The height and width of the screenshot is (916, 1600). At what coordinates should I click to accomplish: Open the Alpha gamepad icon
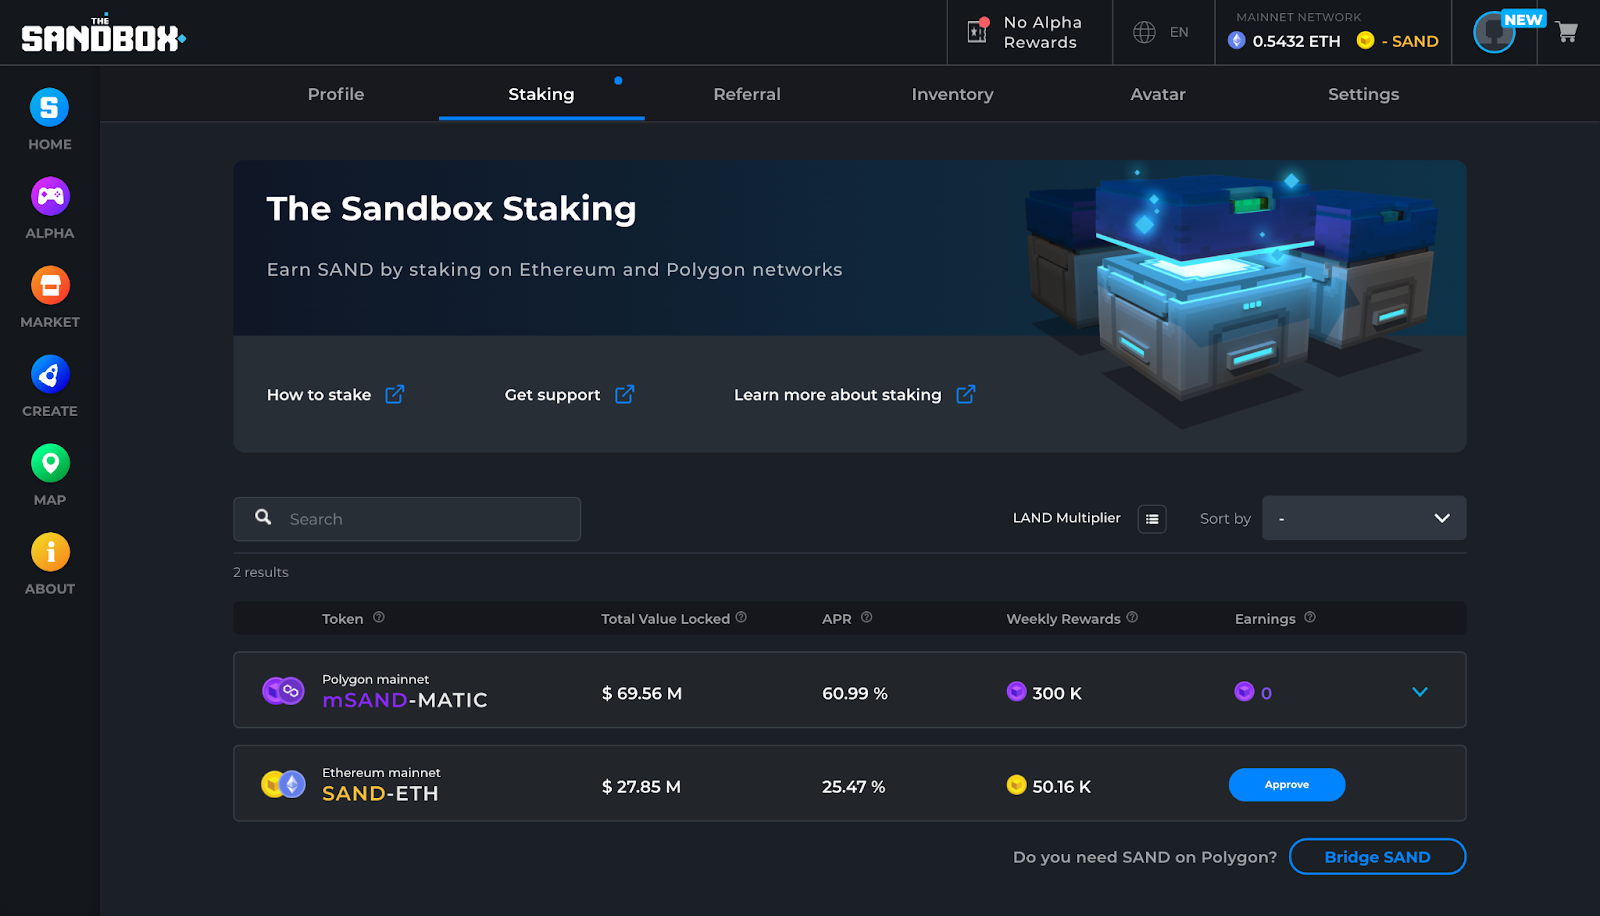coord(50,196)
